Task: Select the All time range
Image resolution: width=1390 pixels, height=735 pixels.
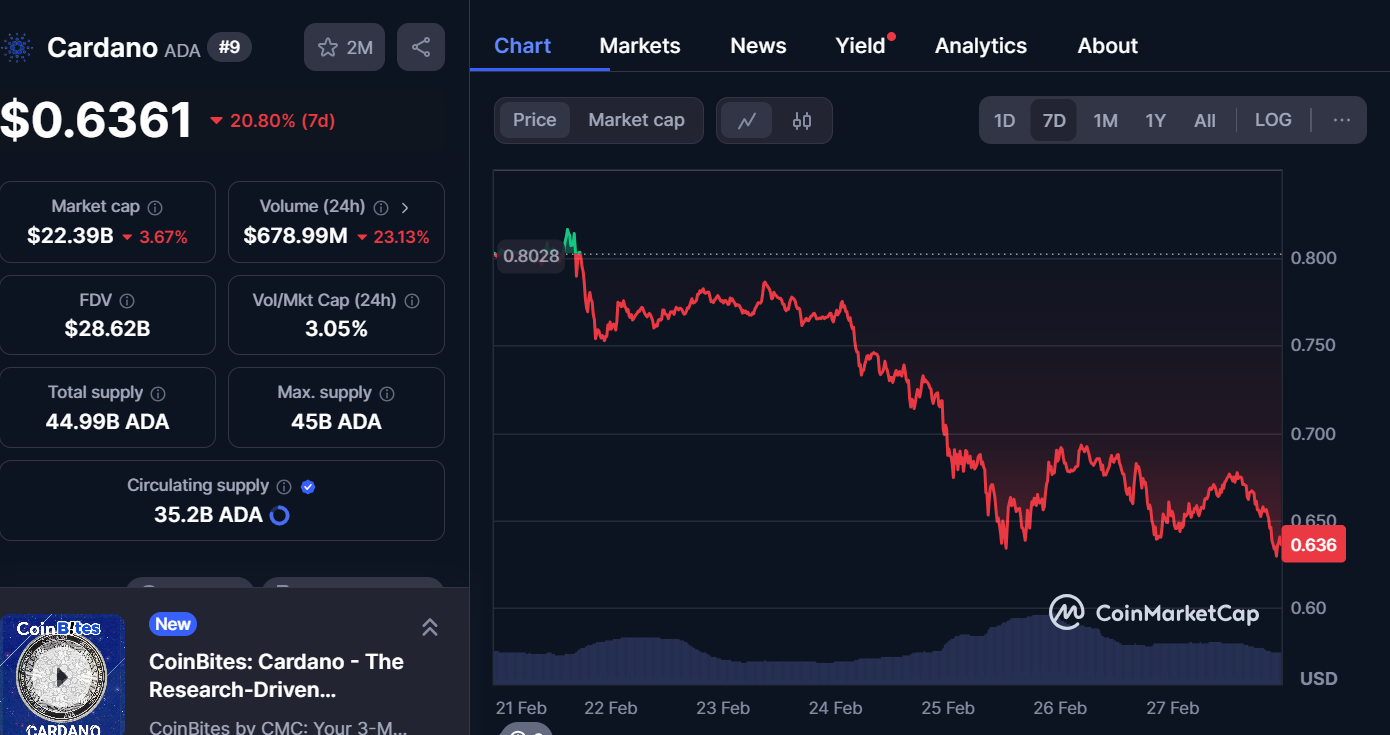Action: click(x=1205, y=121)
